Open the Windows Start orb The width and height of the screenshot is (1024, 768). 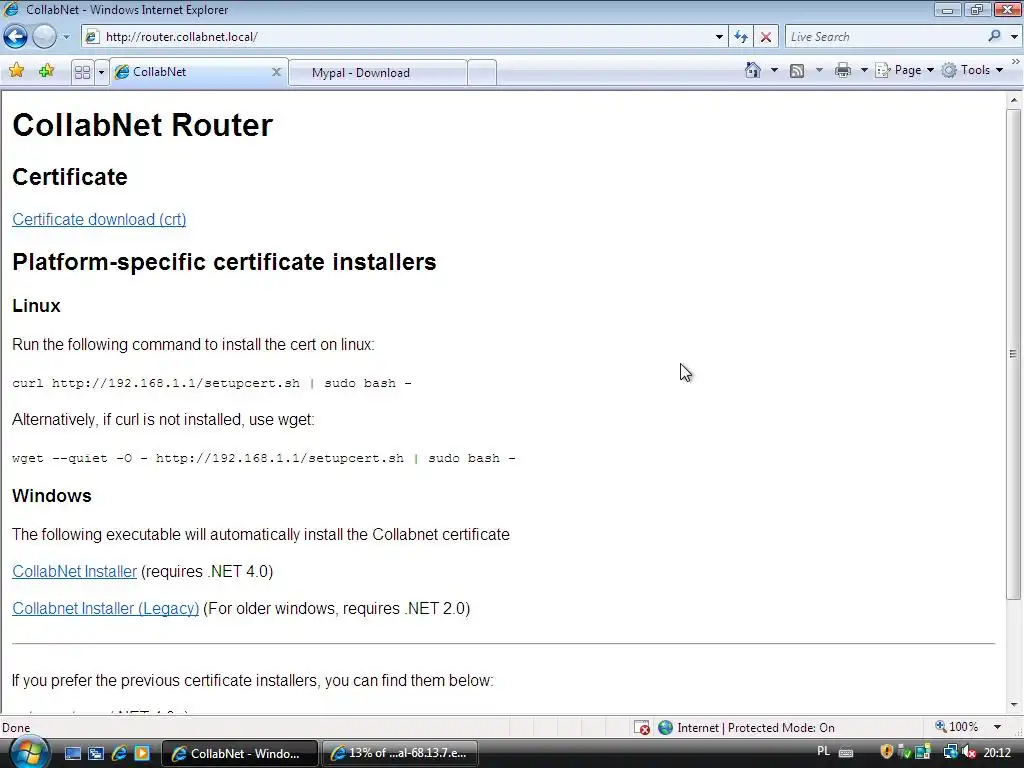click(29, 752)
